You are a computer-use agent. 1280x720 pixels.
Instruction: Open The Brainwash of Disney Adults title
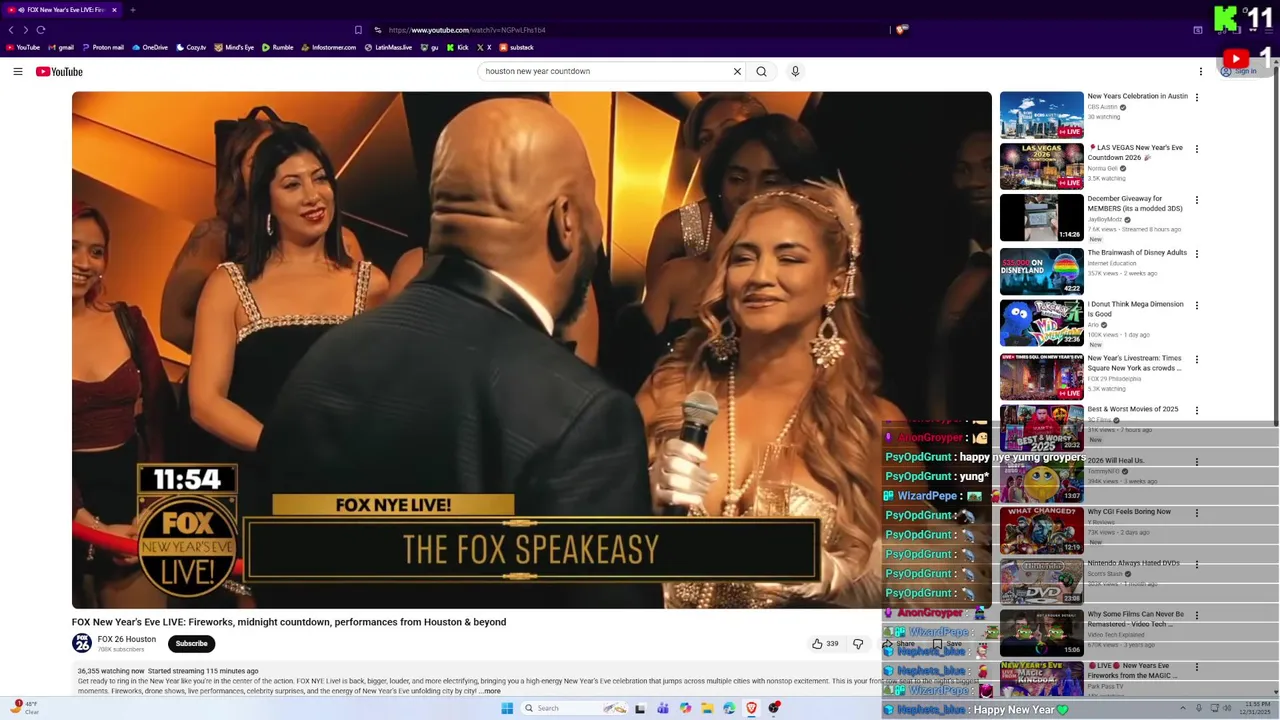[1137, 253]
